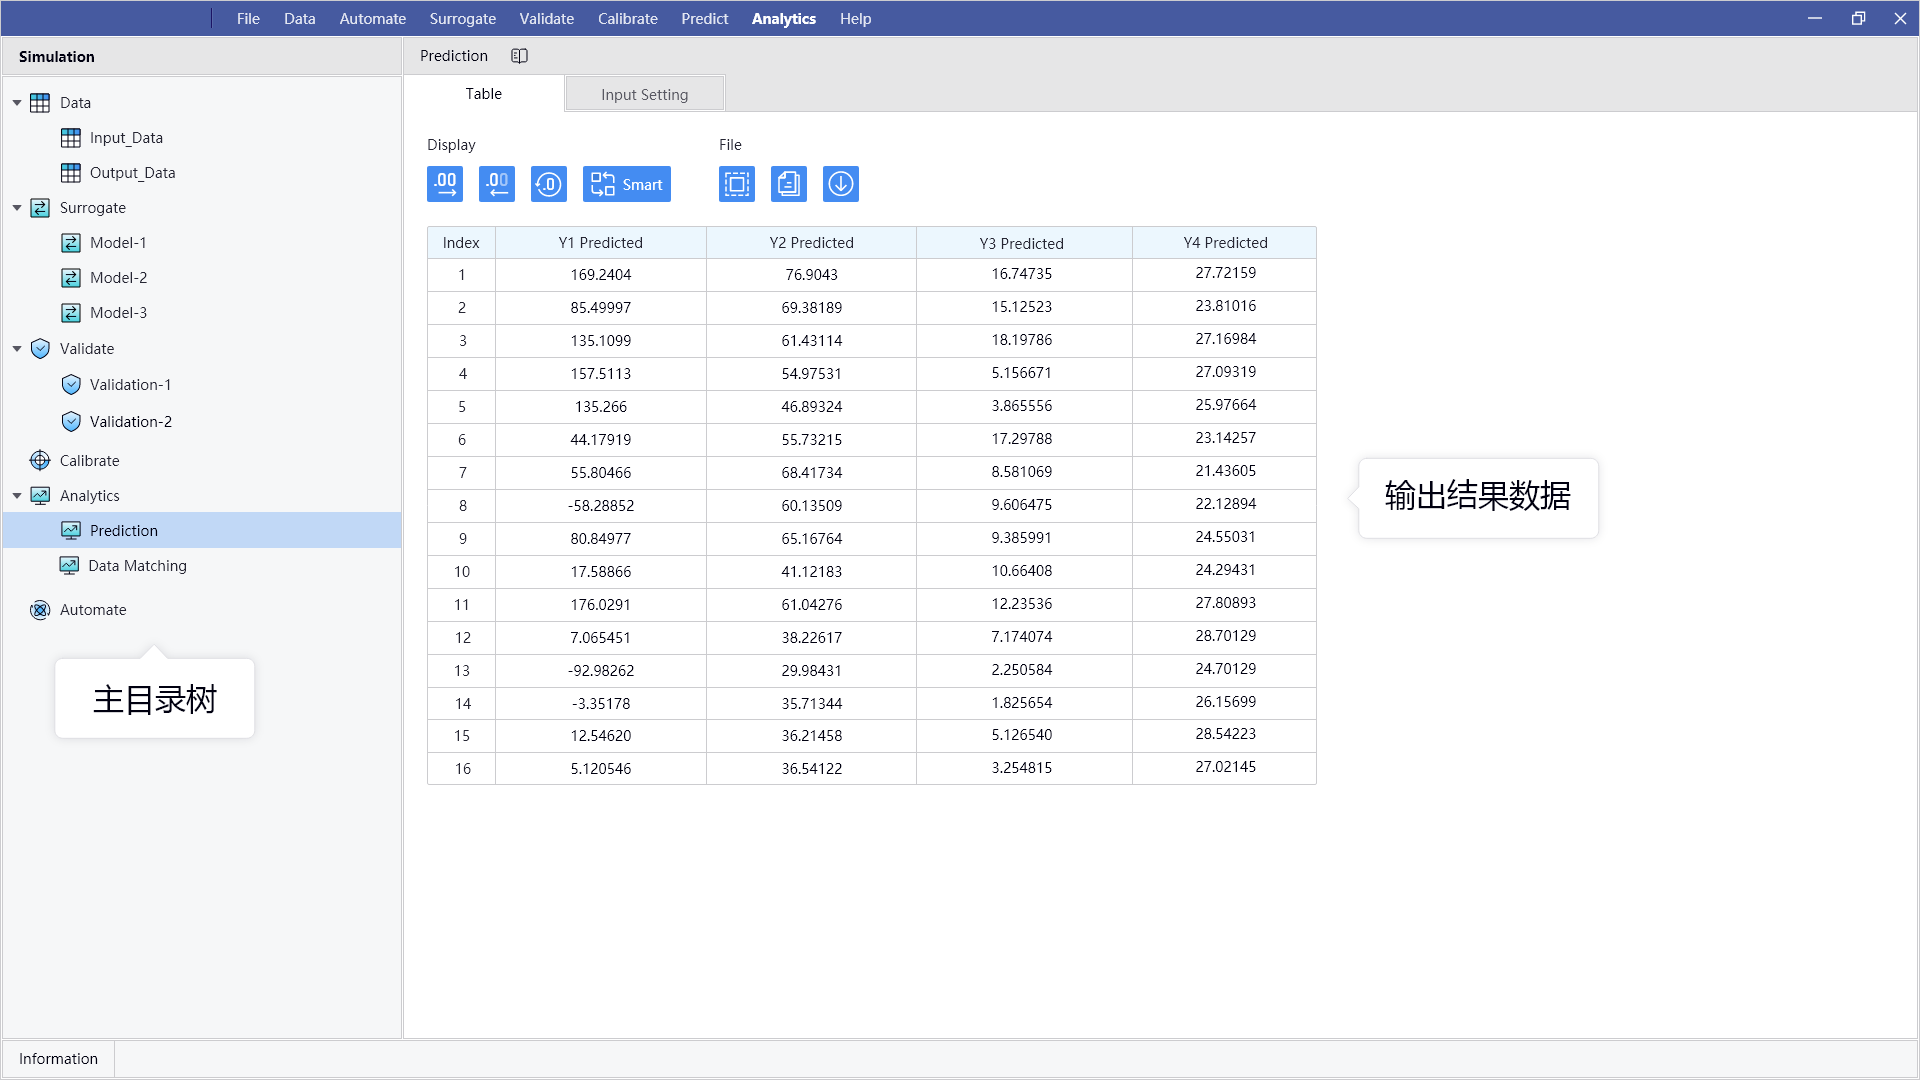This screenshot has width=1920, height=1080.
Task: Click the select all icon under File
Action: point(737,184)
